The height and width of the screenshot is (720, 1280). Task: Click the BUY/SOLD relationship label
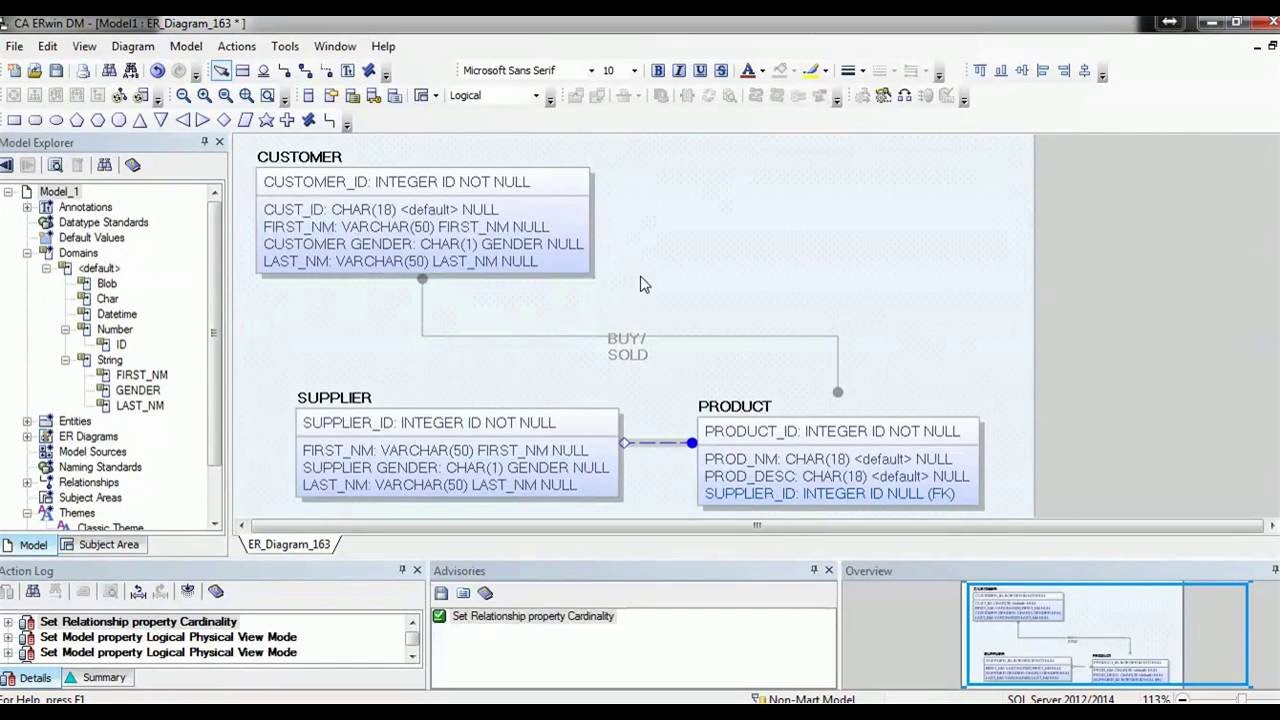coord(627,347)
